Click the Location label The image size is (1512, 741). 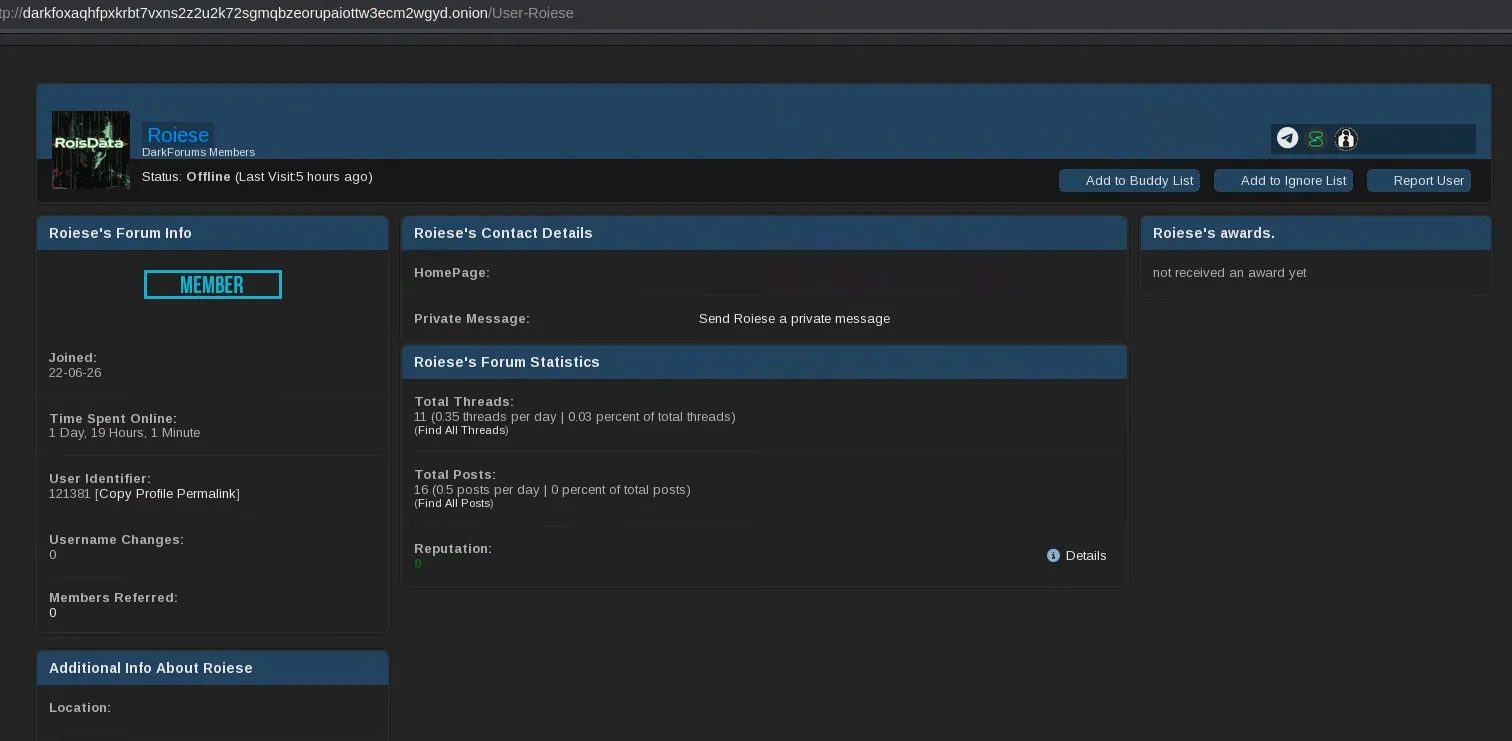coord(80,707)
